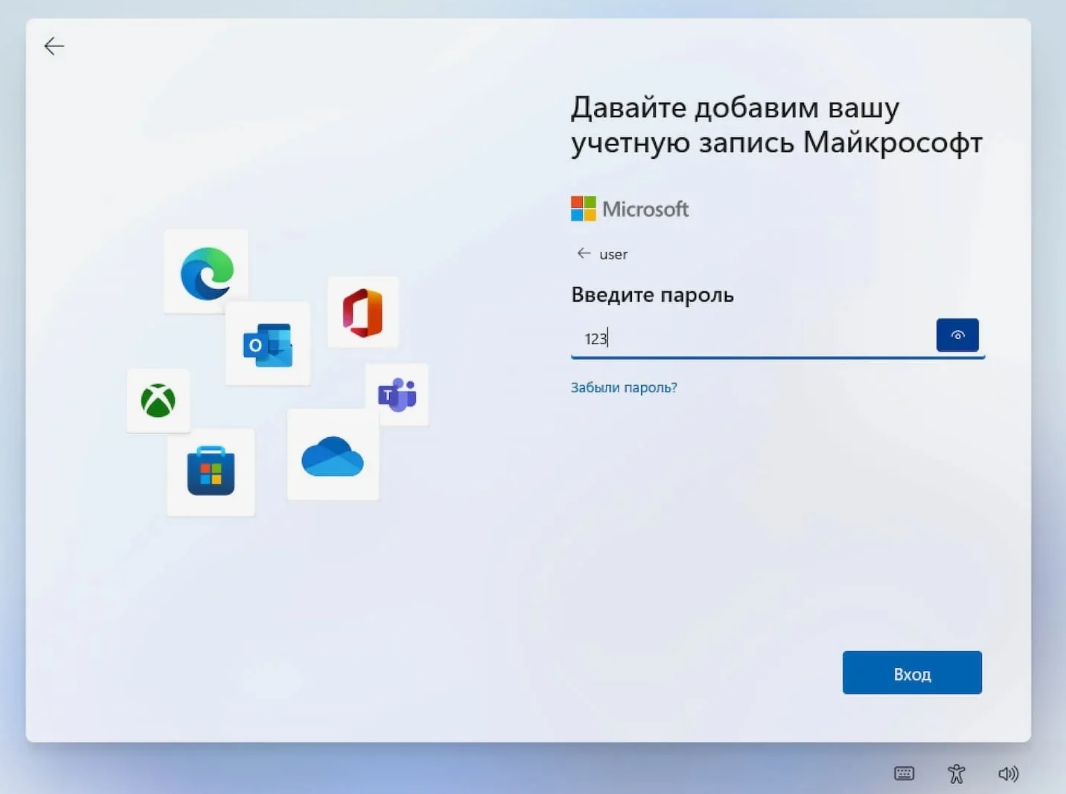Click the Введите пароль heading area
Screen dimensions: 1066x794
651,294
